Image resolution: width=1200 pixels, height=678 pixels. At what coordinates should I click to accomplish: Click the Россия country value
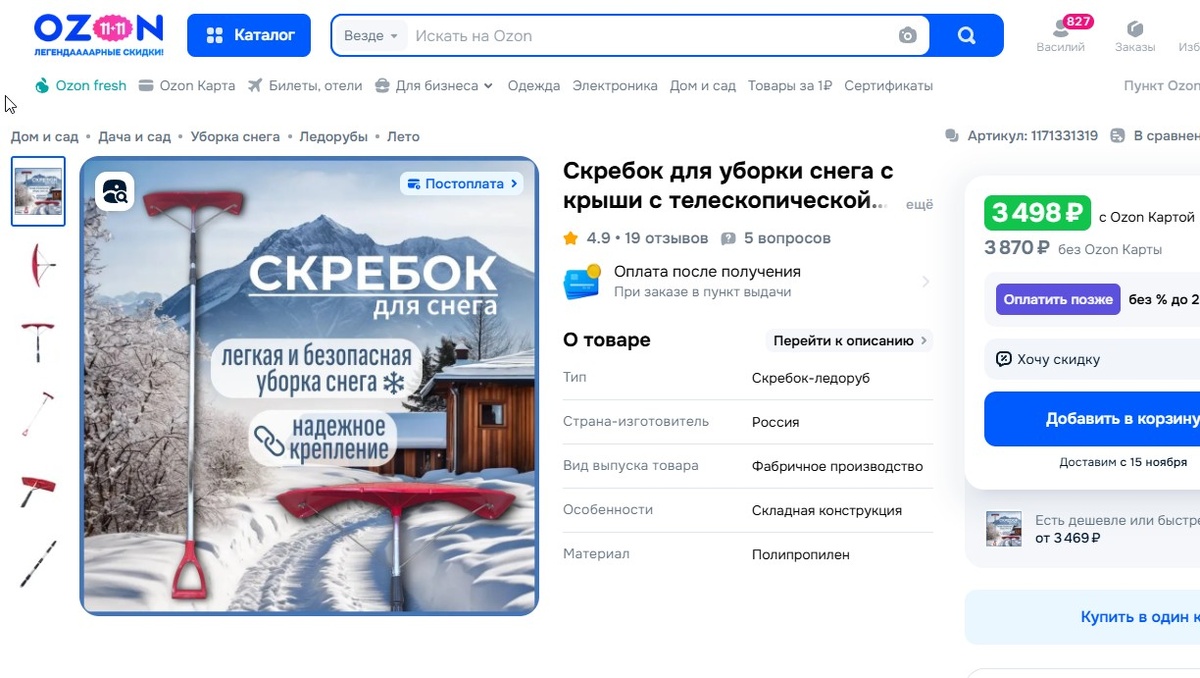[x=775, y=422]
